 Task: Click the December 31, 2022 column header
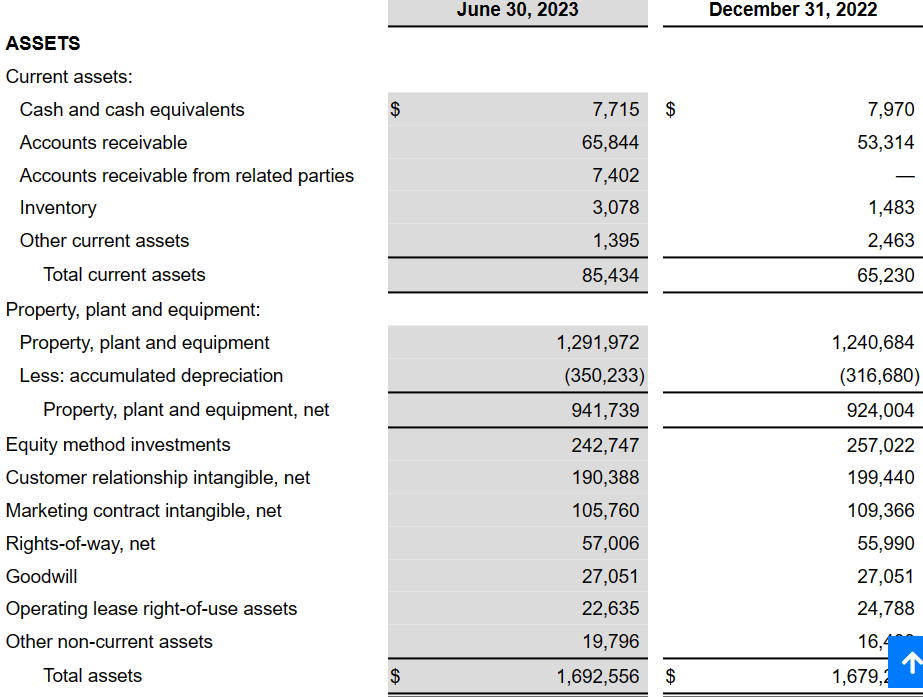tap(792, 10)
